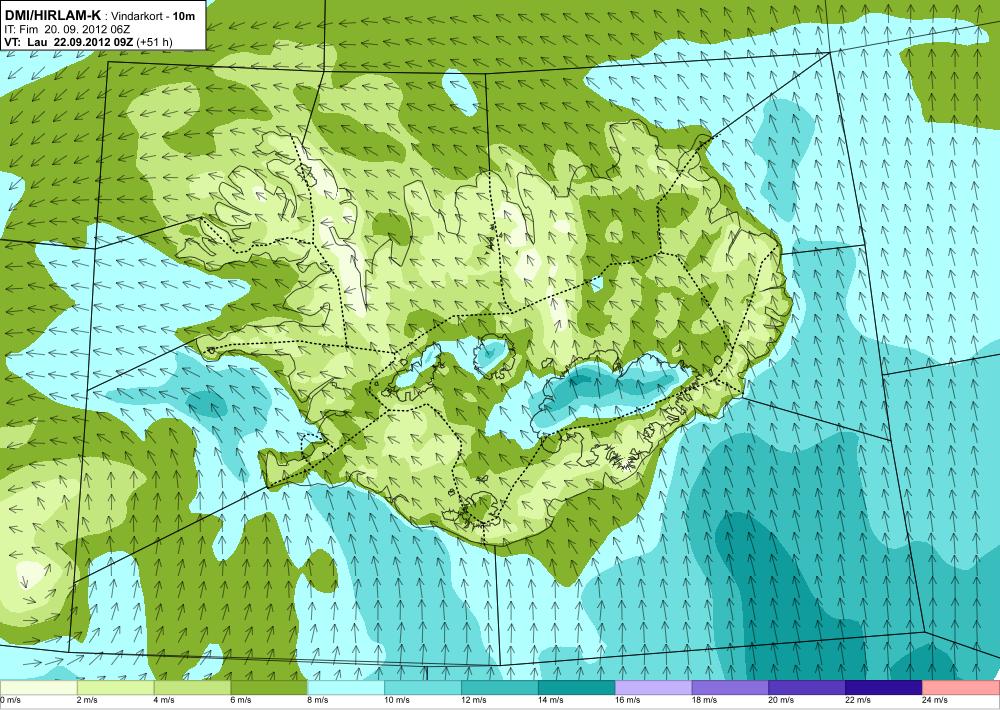This screenshot has width=1000, height=710.
Task: Click the "VT: Lau 22.09.2012 09Z" line
Action: click(x=69, y=42)
